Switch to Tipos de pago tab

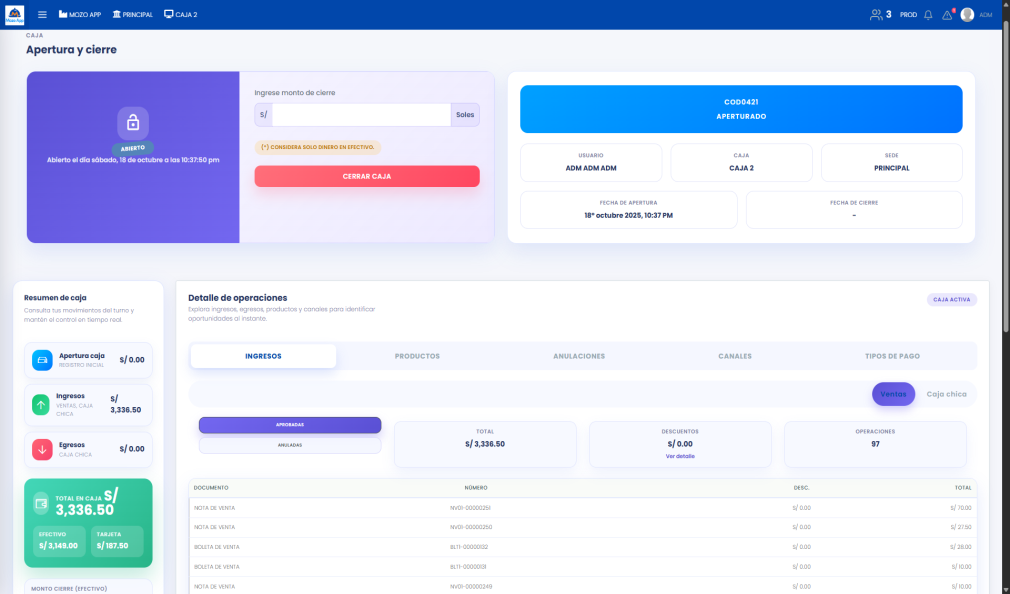click(x=892, y=356)
